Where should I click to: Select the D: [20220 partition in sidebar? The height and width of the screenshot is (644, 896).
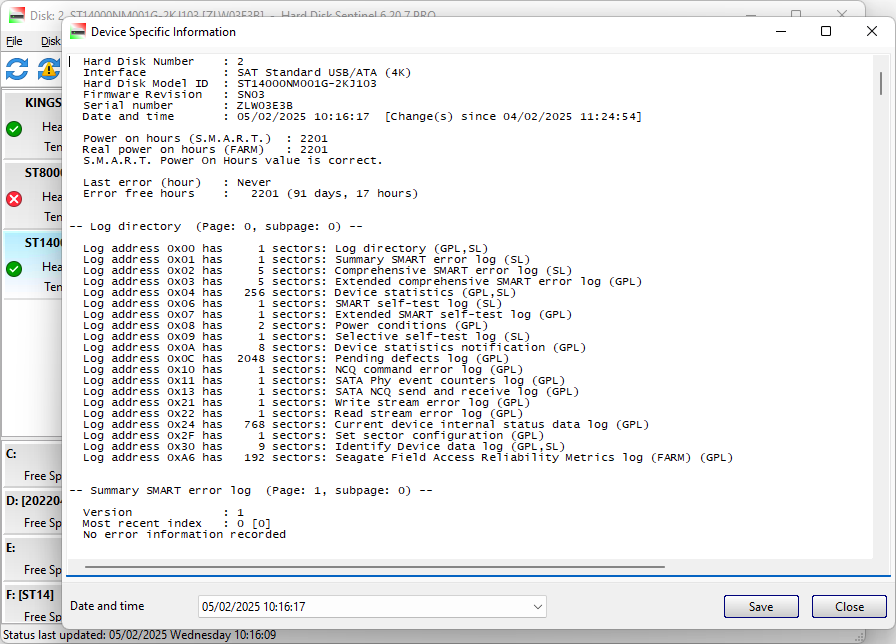(33, 511)
